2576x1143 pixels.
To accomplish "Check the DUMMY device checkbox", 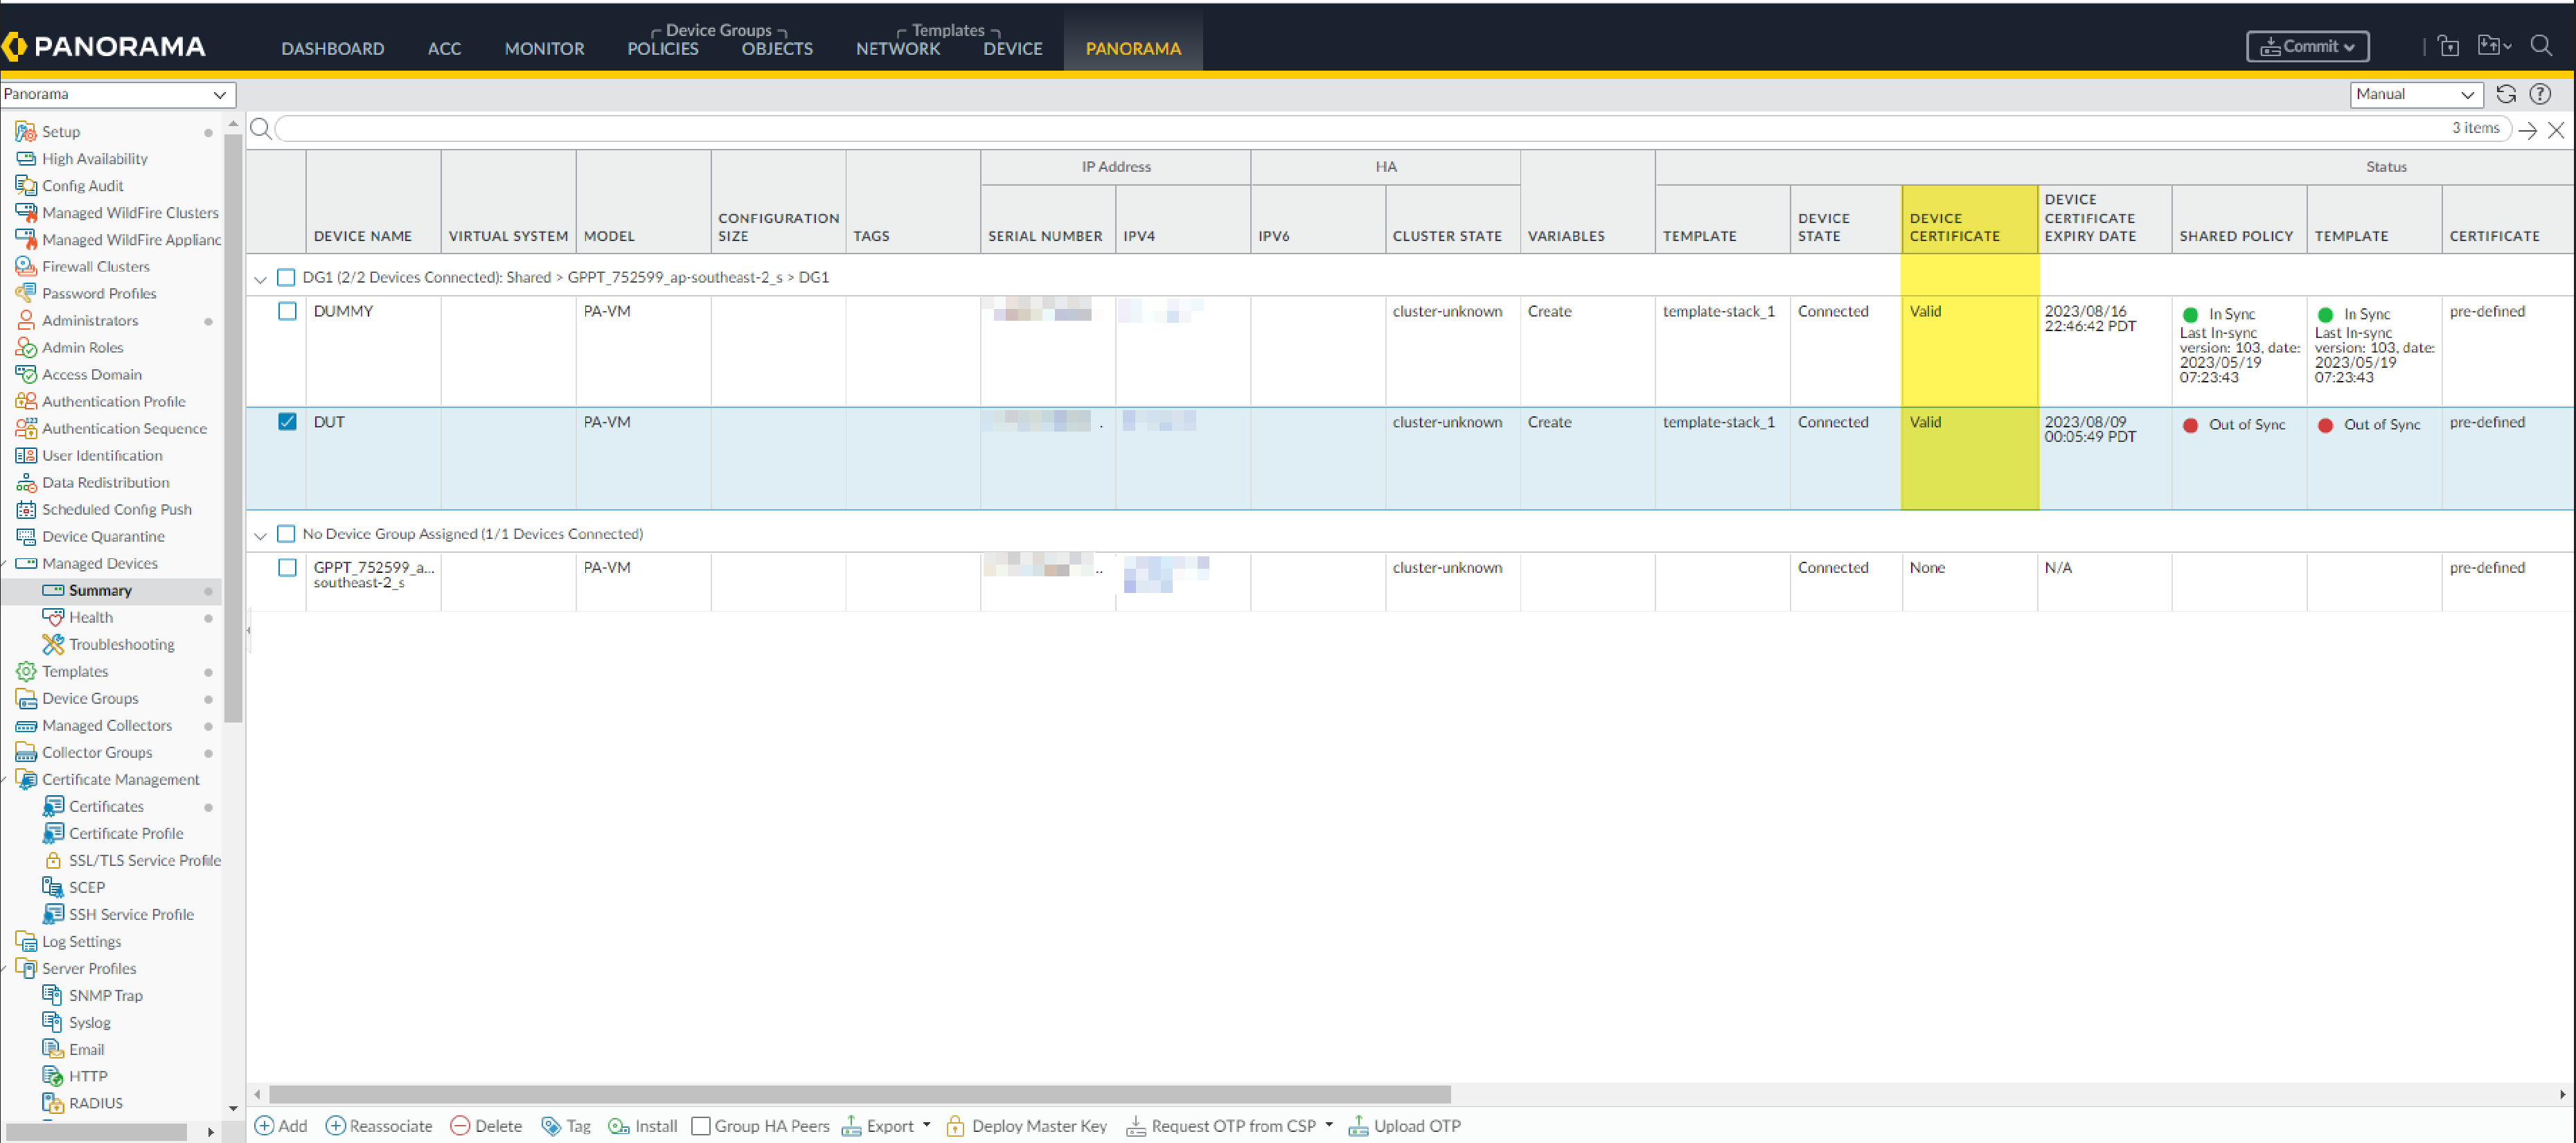I will click(x=287, y=311).
